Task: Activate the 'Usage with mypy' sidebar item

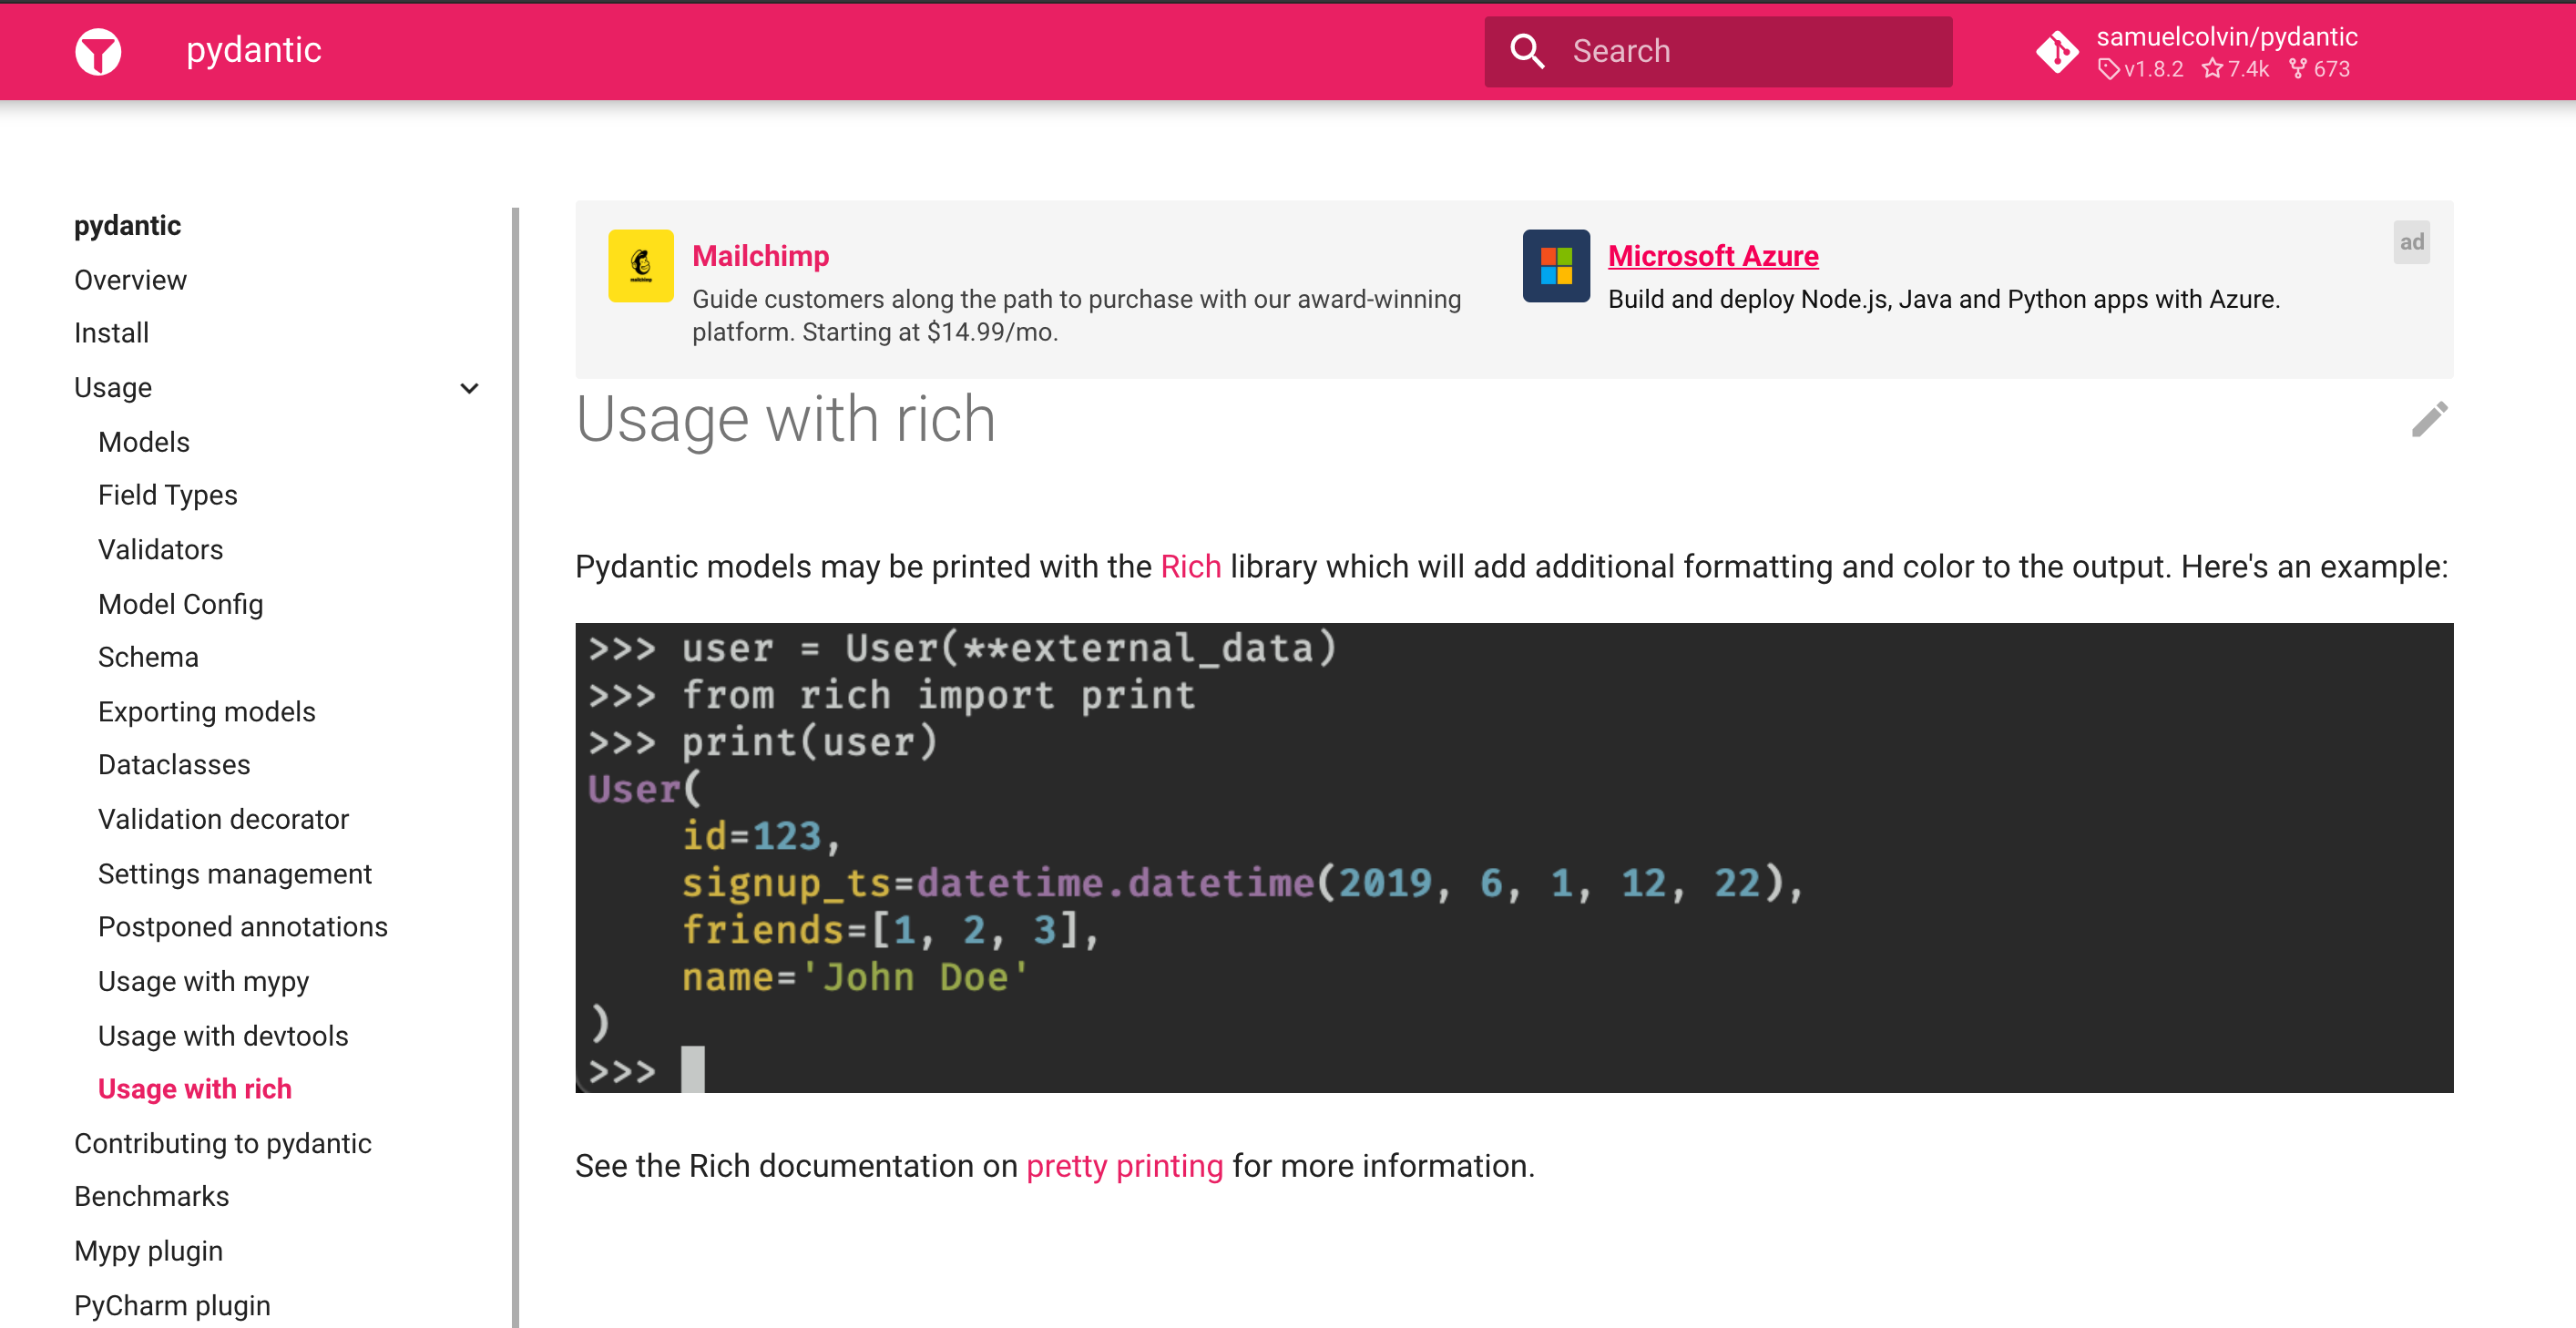Action: tap(203, 981)
